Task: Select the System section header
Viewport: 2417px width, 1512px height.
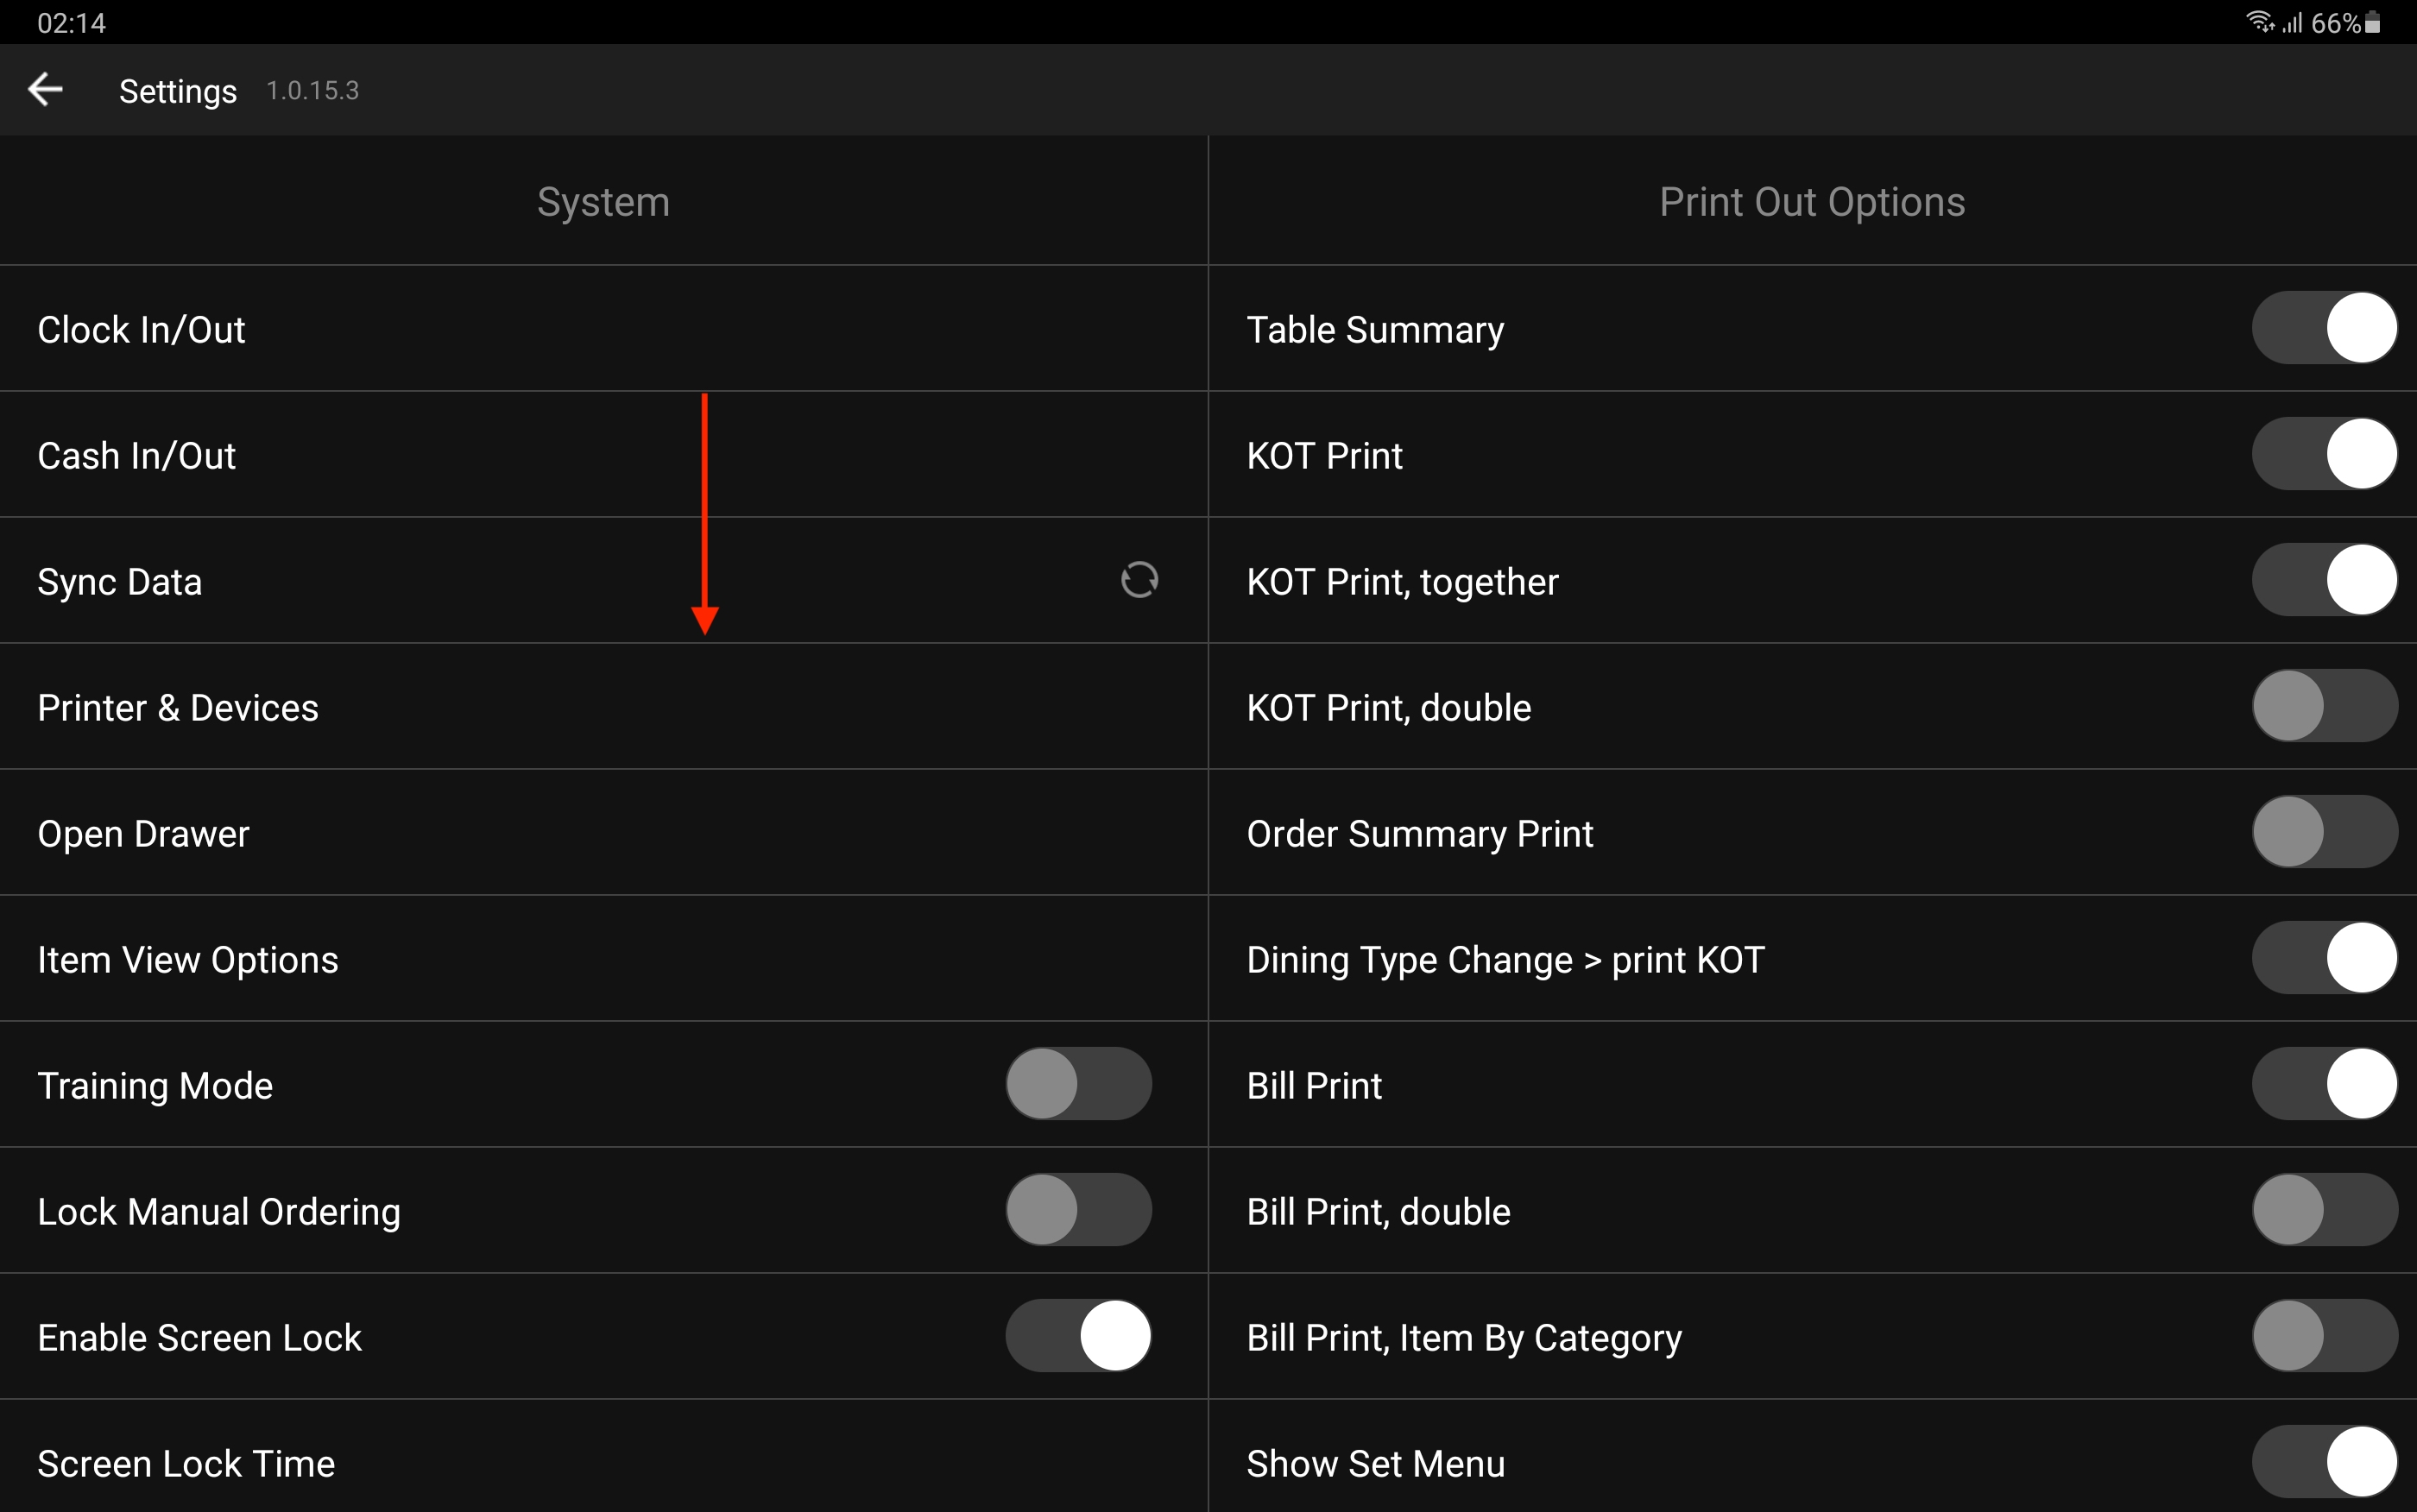Action: coord(603,202)
